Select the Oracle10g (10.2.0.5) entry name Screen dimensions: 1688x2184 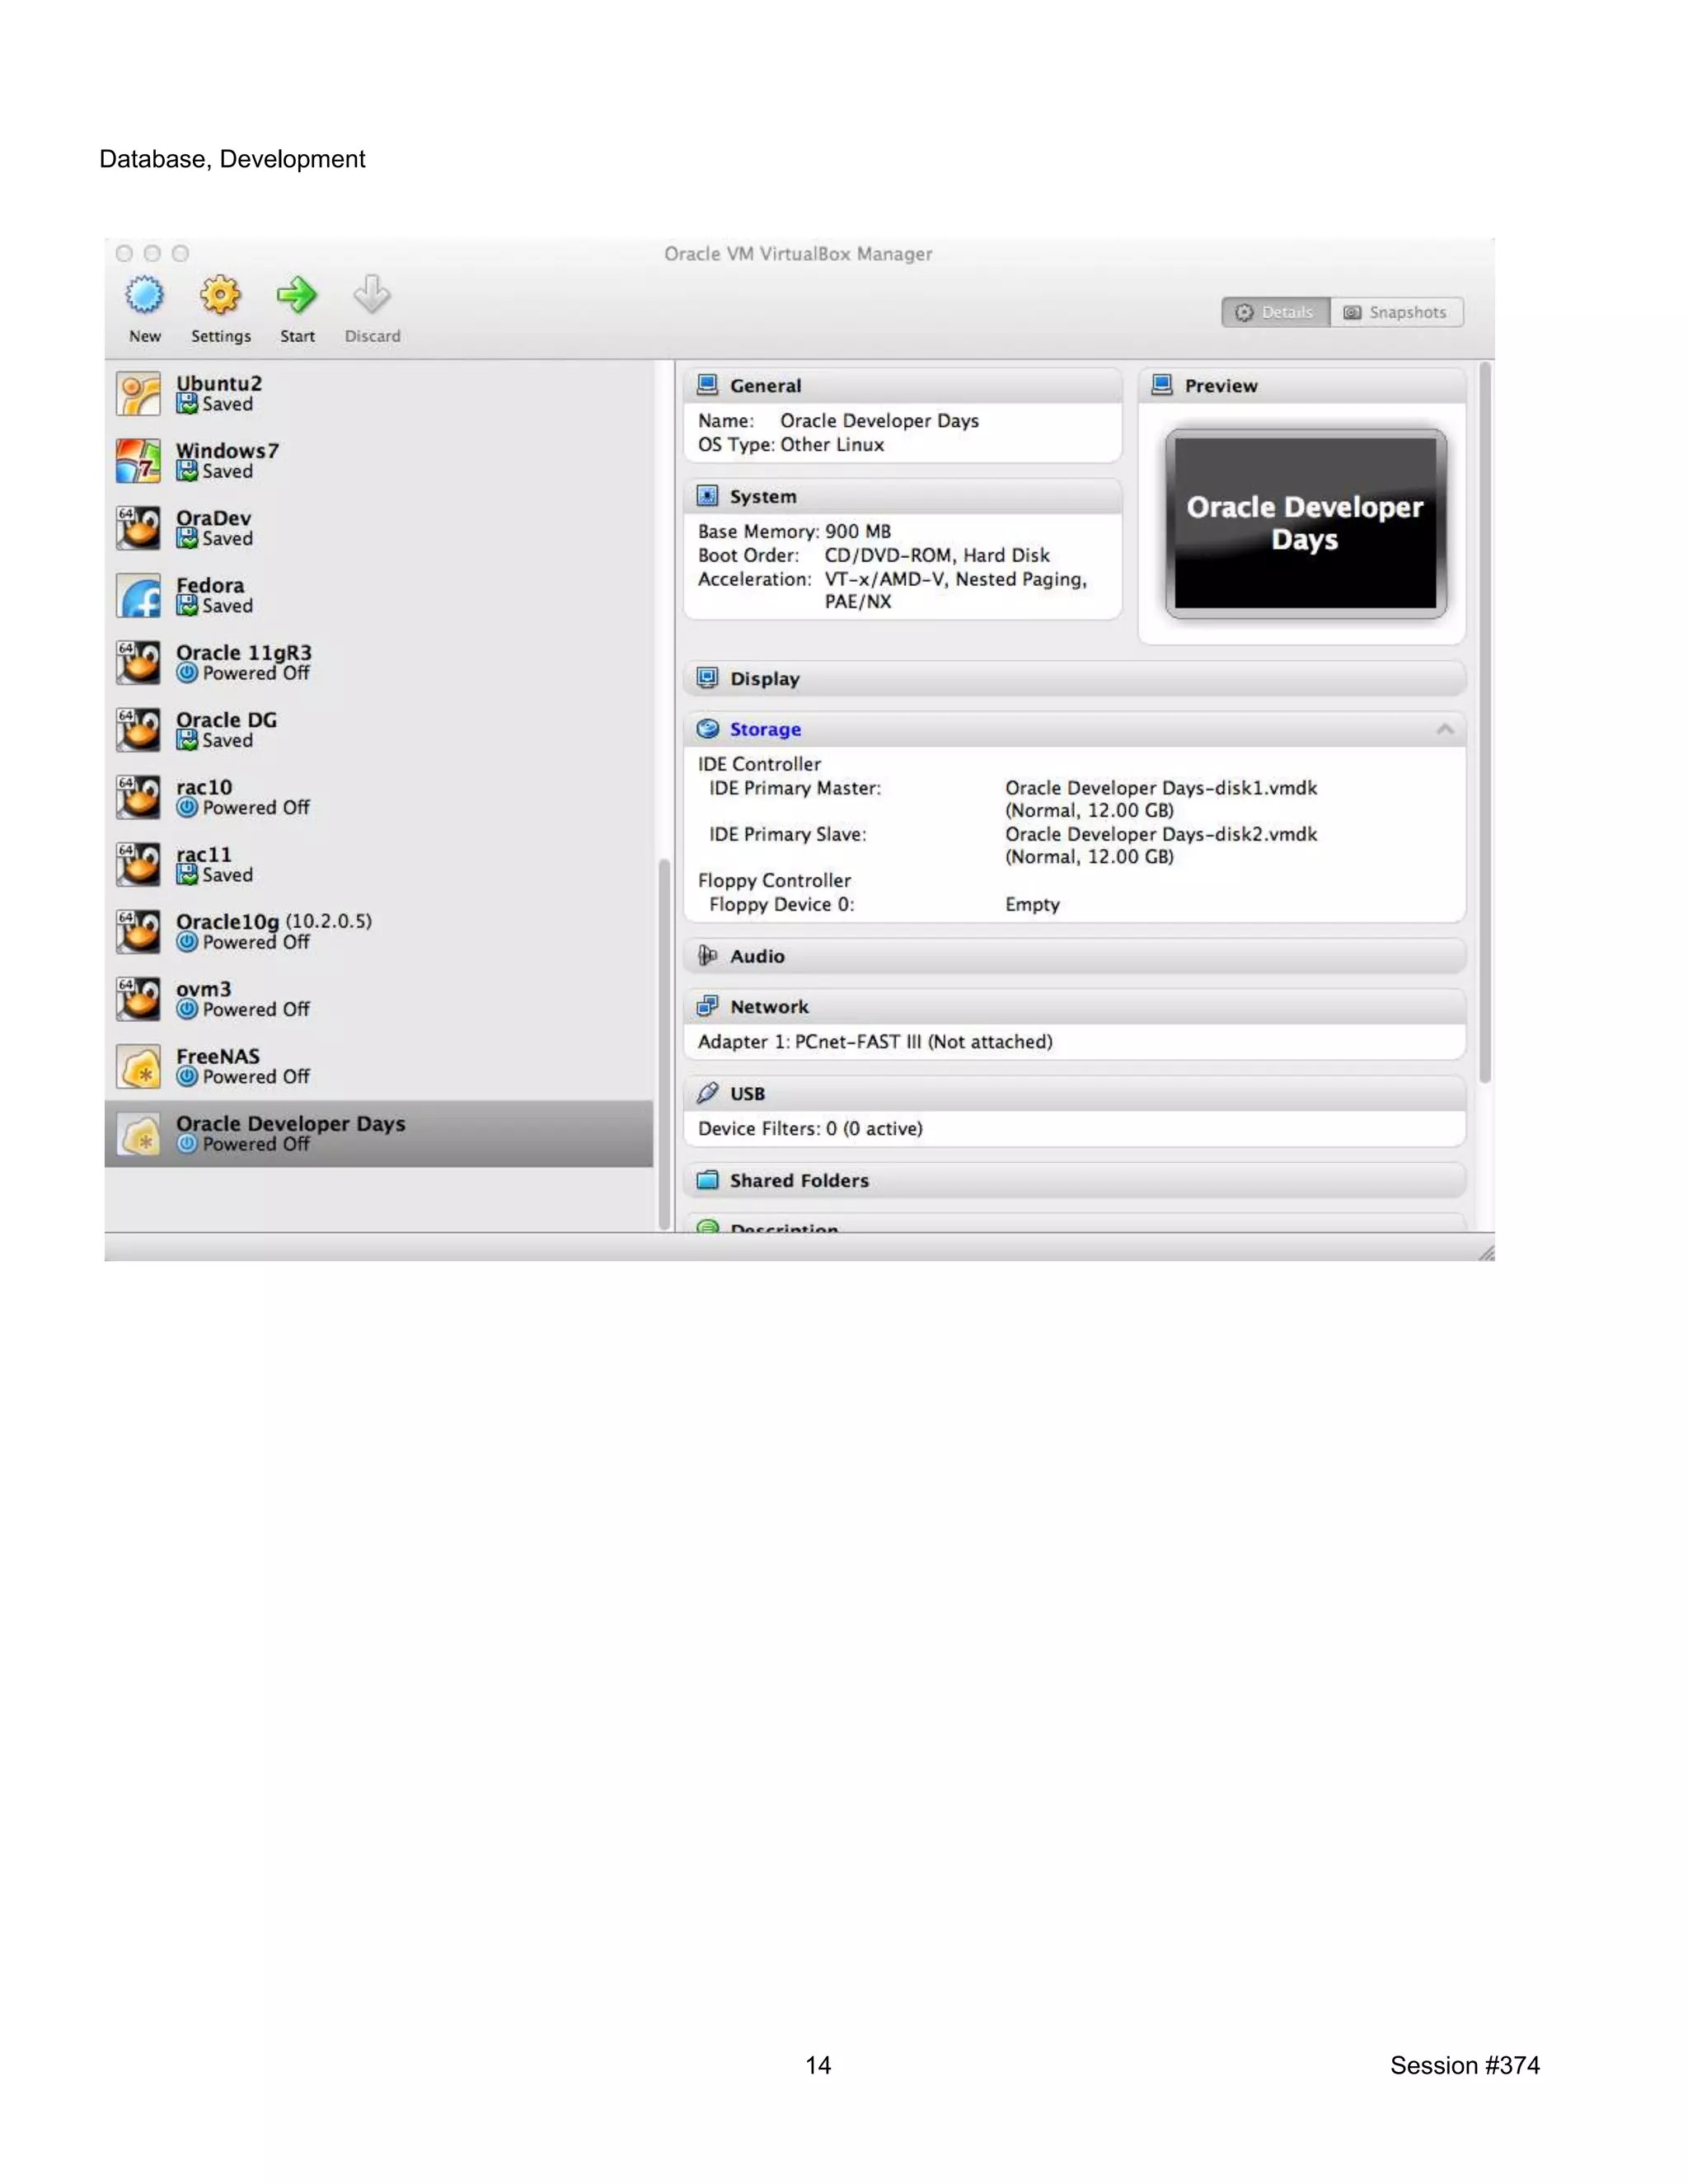tap(274, 921)
